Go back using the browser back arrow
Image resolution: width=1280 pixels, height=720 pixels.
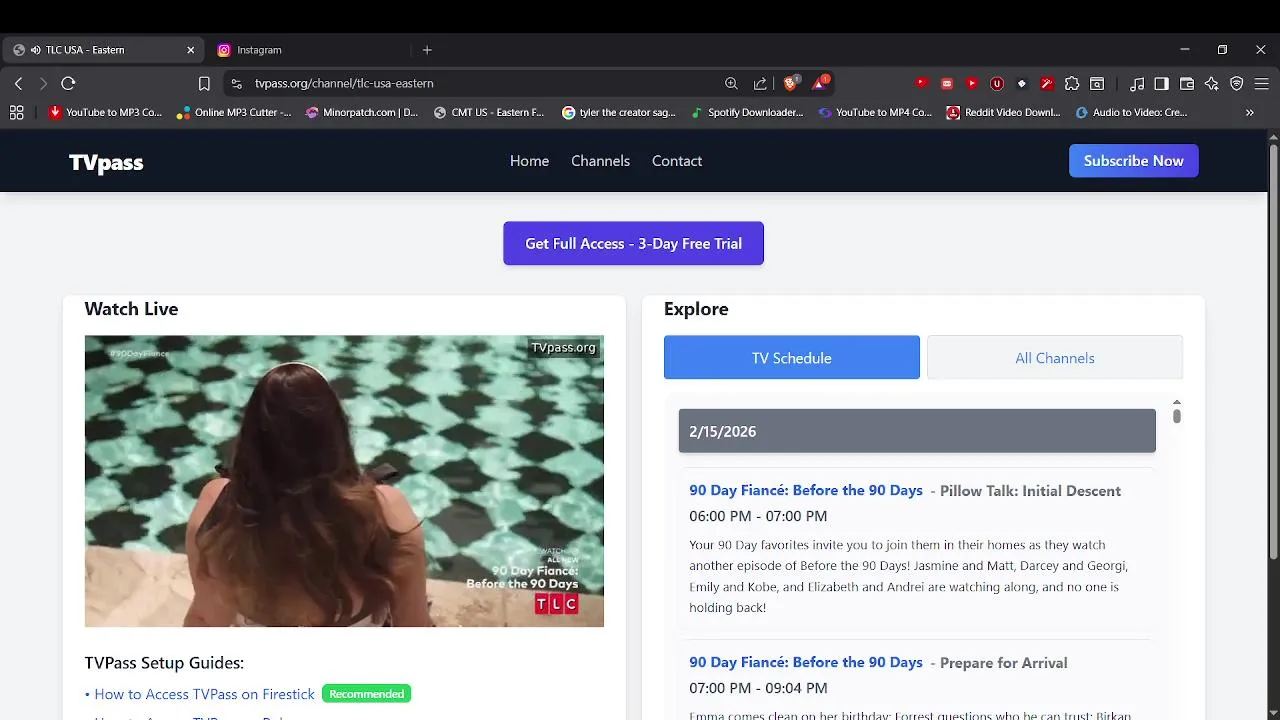tap(18, 84)
